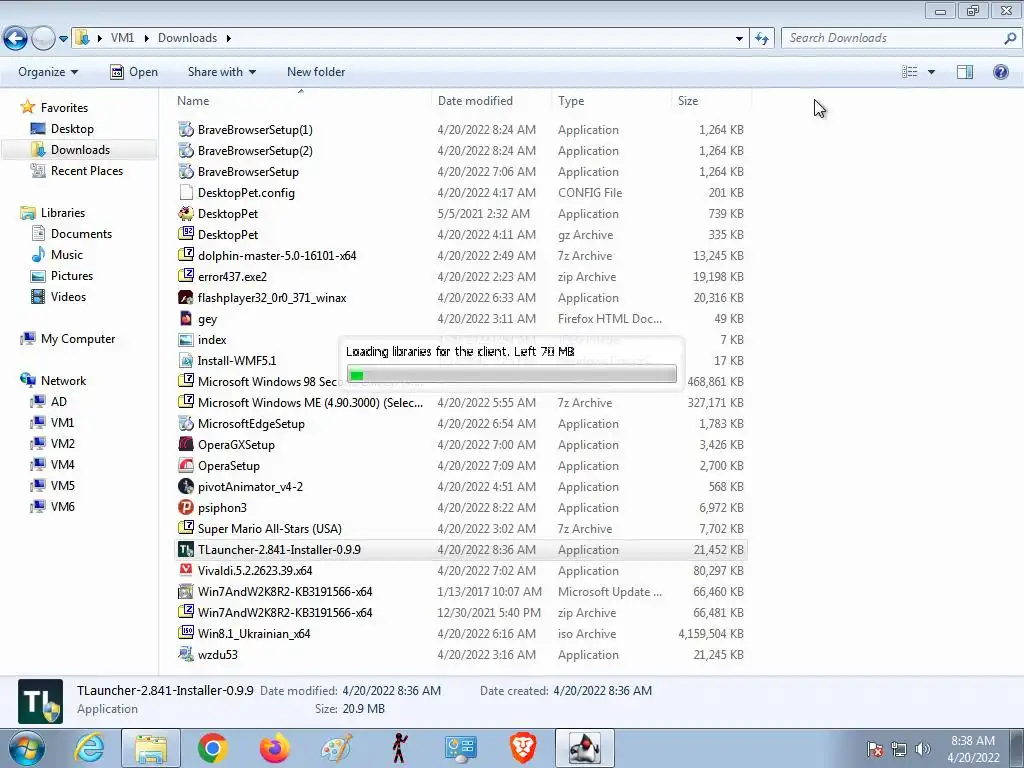Image resolution: width=1024 pixels, height=768 pixels.
Task: Select the AD network computer
Action: 59,402
